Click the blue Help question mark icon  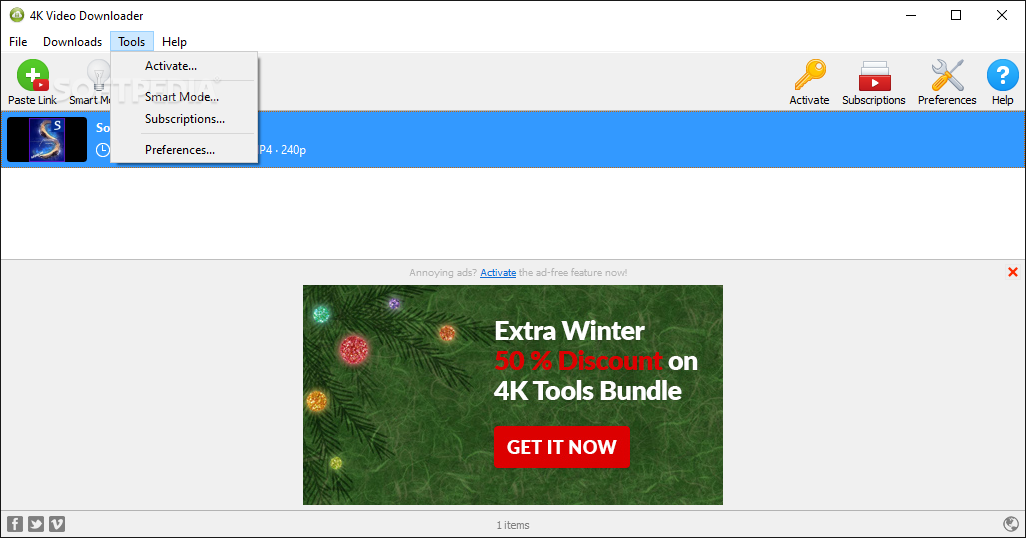coord(1002,75)
